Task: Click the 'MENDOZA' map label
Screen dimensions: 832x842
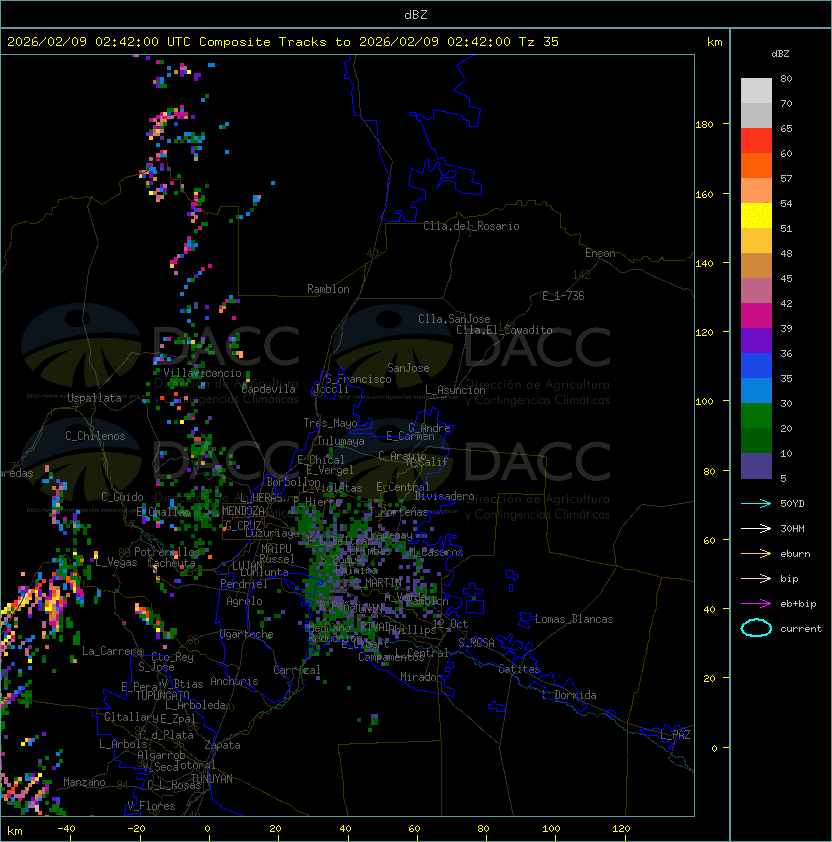Action: (243, 511)
